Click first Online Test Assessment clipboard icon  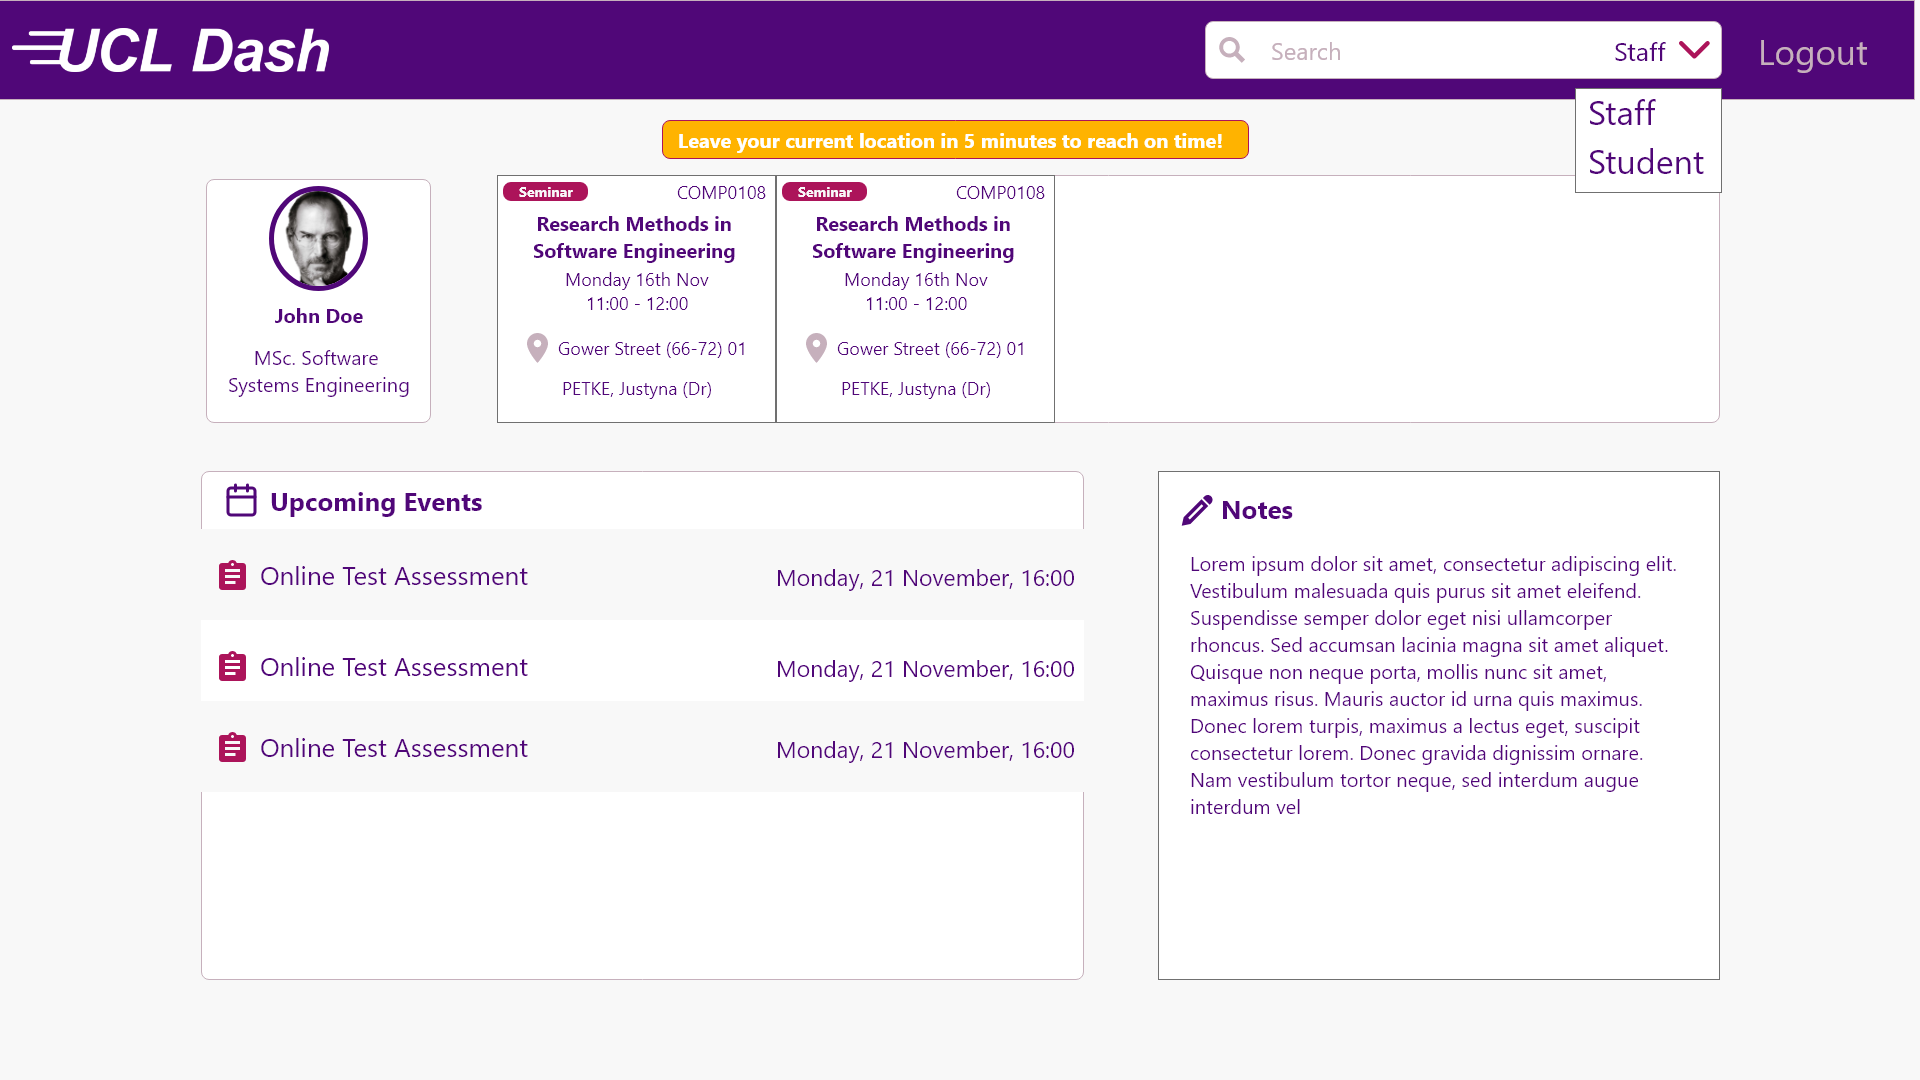click(x=232, y=576)
